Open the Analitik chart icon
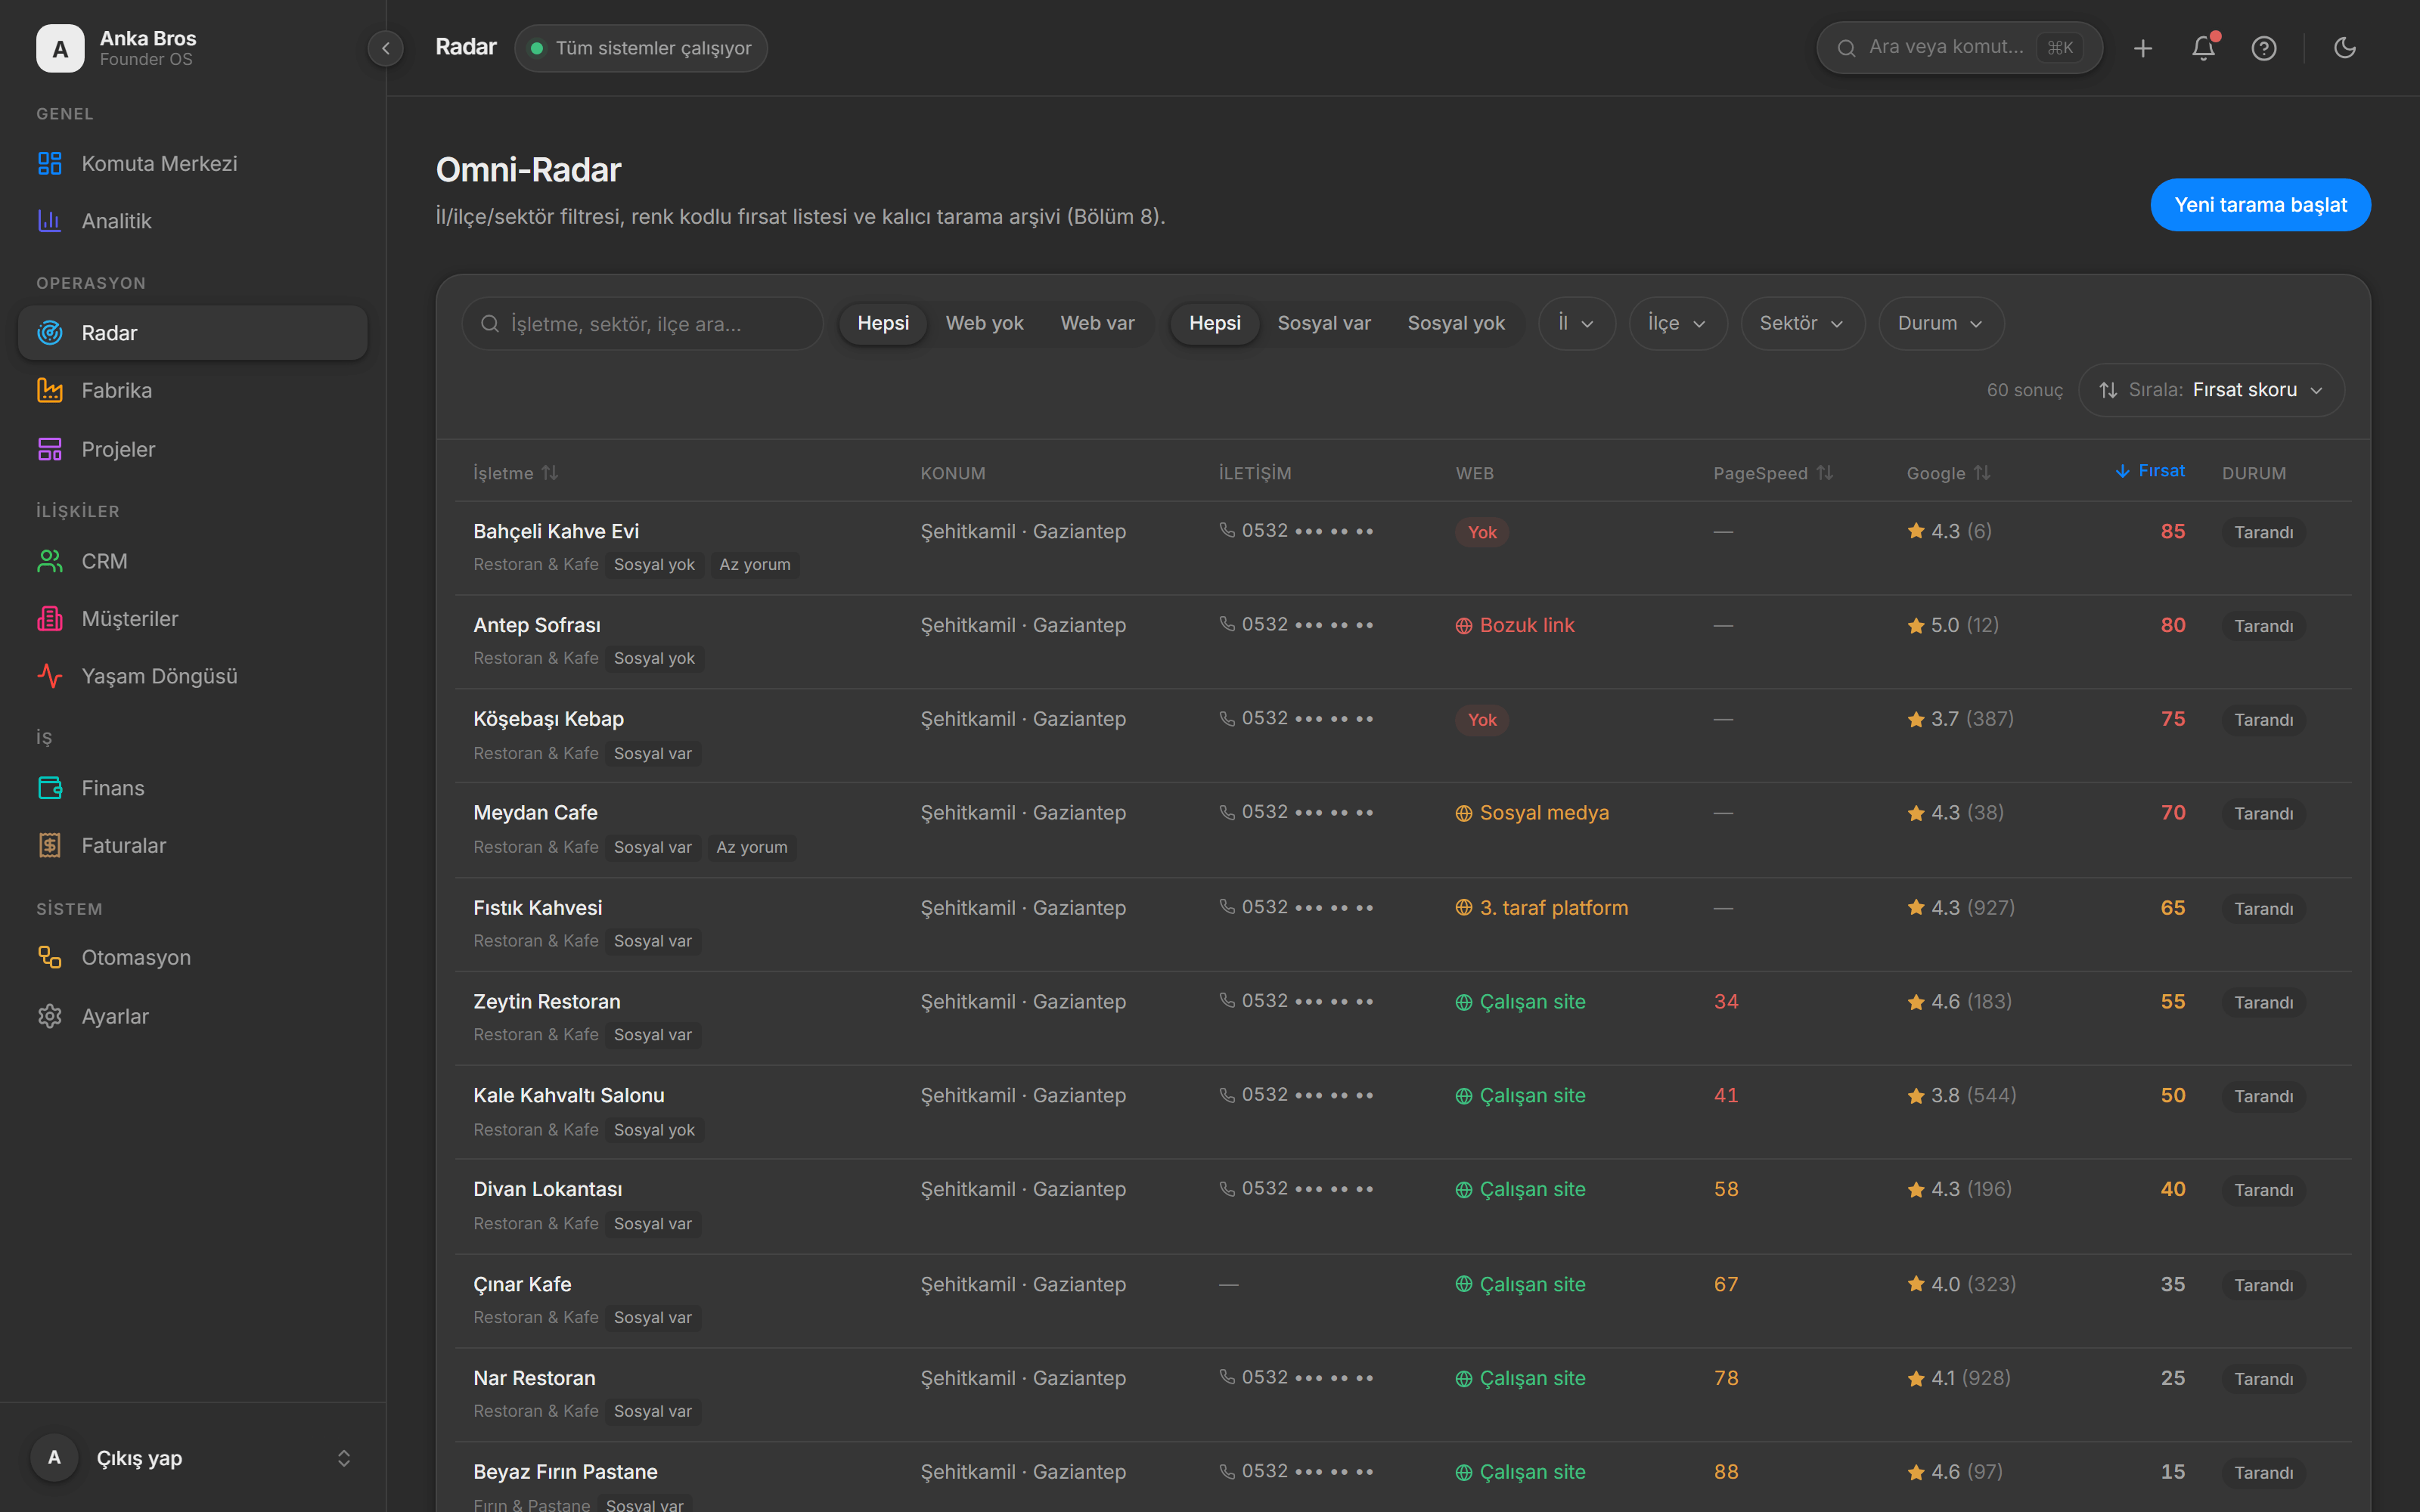Screen dimensions: 2420x1512 pos(49,221)
